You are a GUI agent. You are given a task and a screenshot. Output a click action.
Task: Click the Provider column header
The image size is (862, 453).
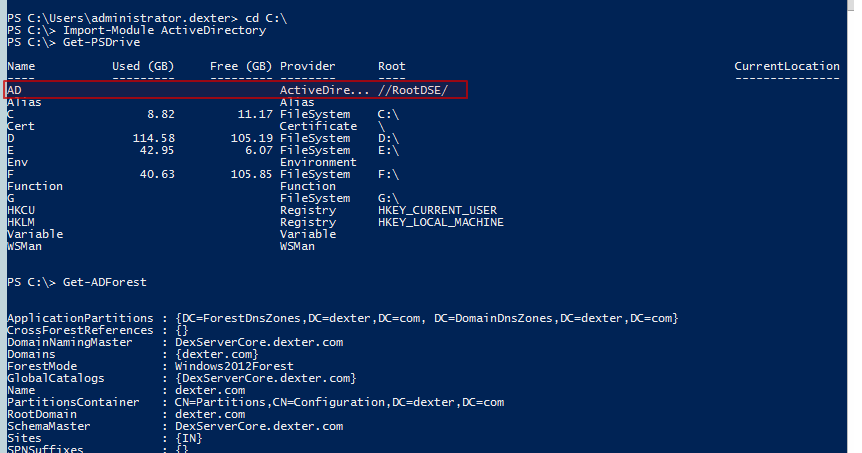point(307,66)
